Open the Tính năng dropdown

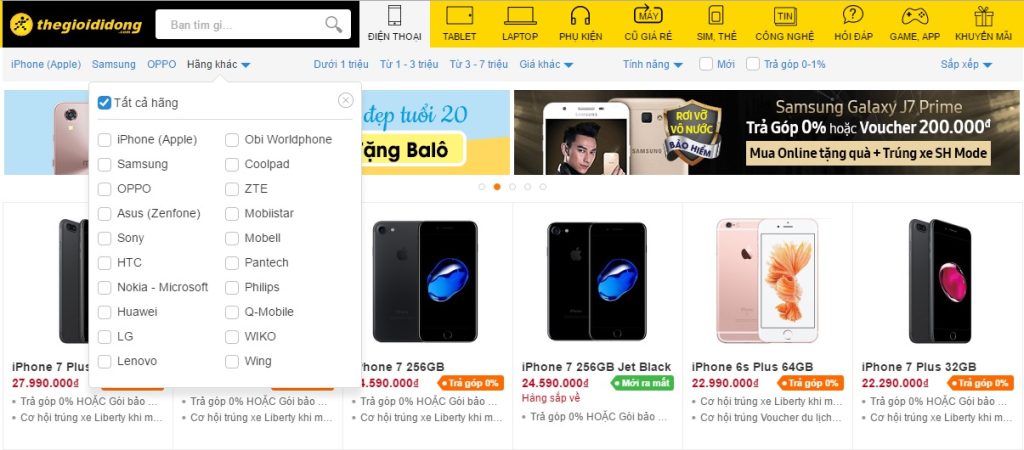click(653, 64)
